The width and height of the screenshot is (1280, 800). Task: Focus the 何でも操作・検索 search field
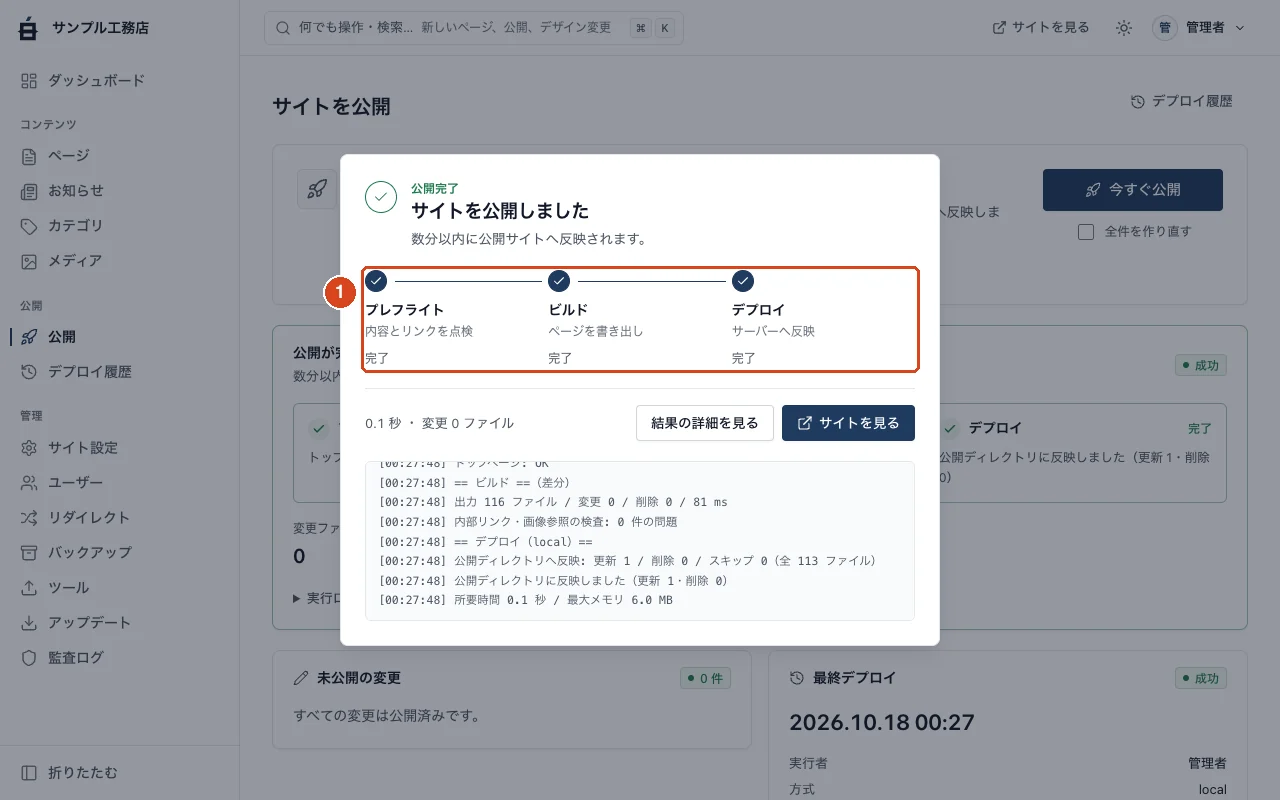click(474, 28)
